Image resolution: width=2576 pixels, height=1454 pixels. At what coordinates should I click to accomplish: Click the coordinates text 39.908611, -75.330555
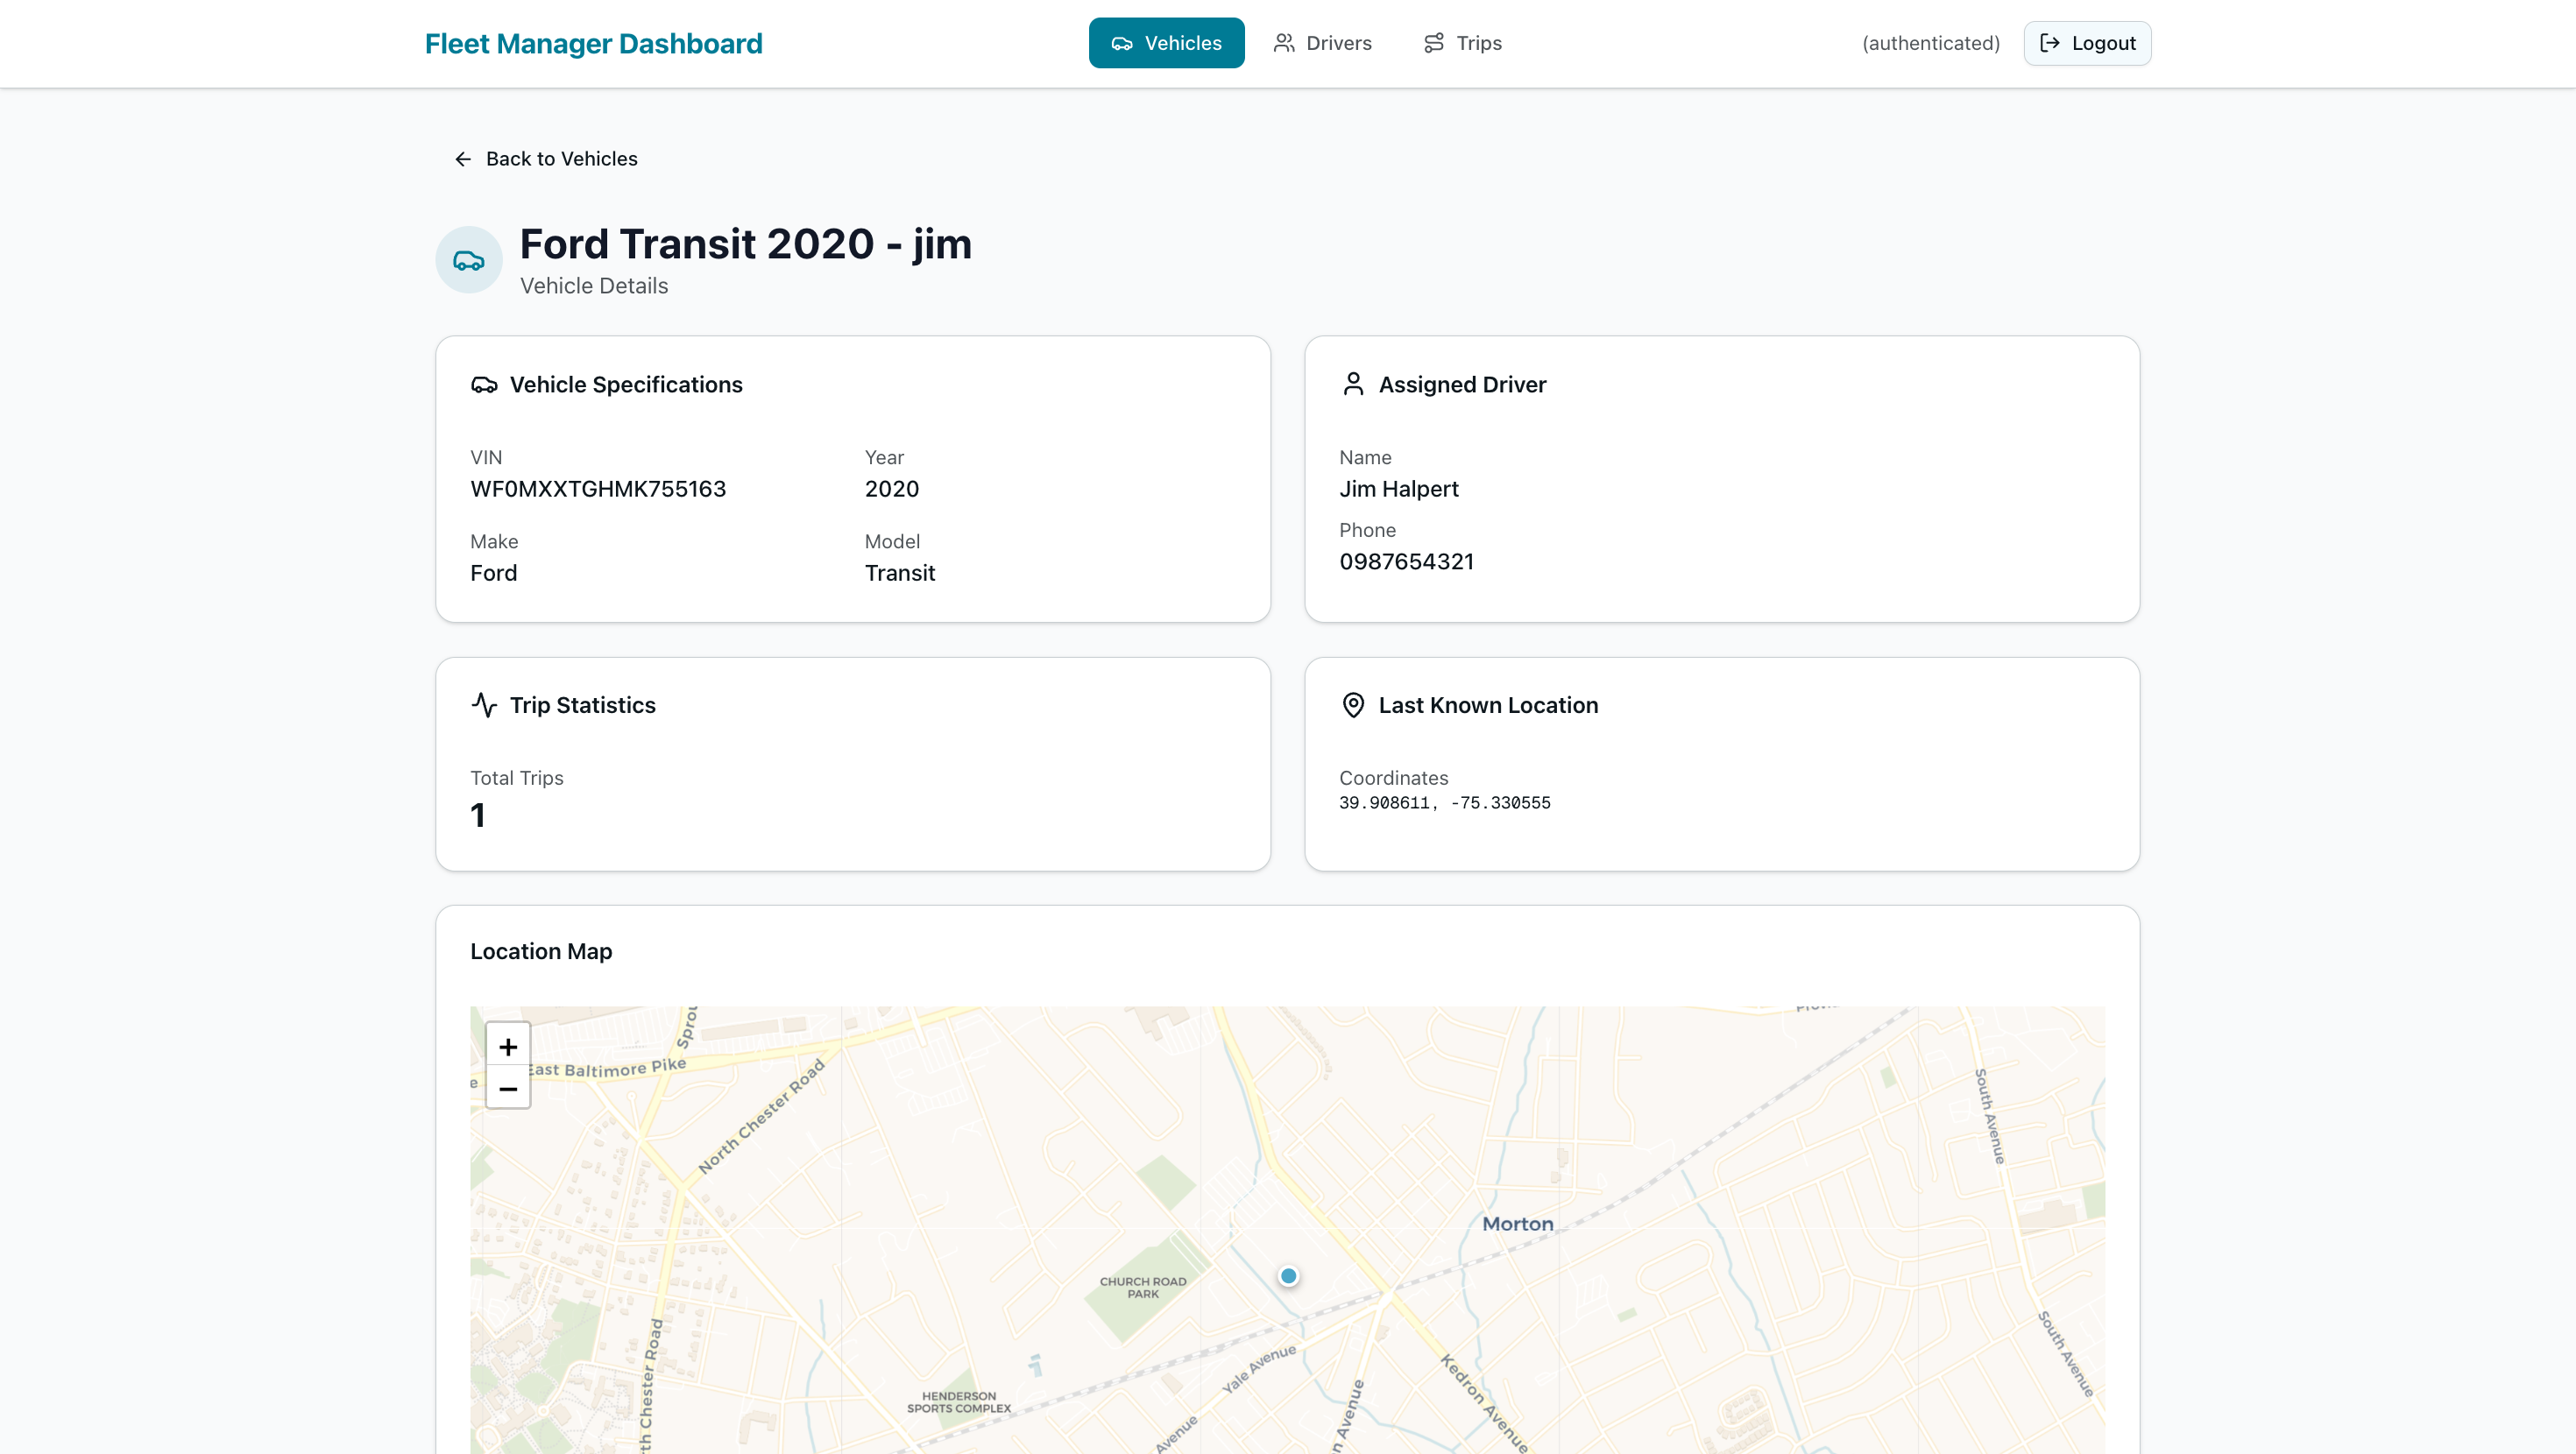point(1444,803)
